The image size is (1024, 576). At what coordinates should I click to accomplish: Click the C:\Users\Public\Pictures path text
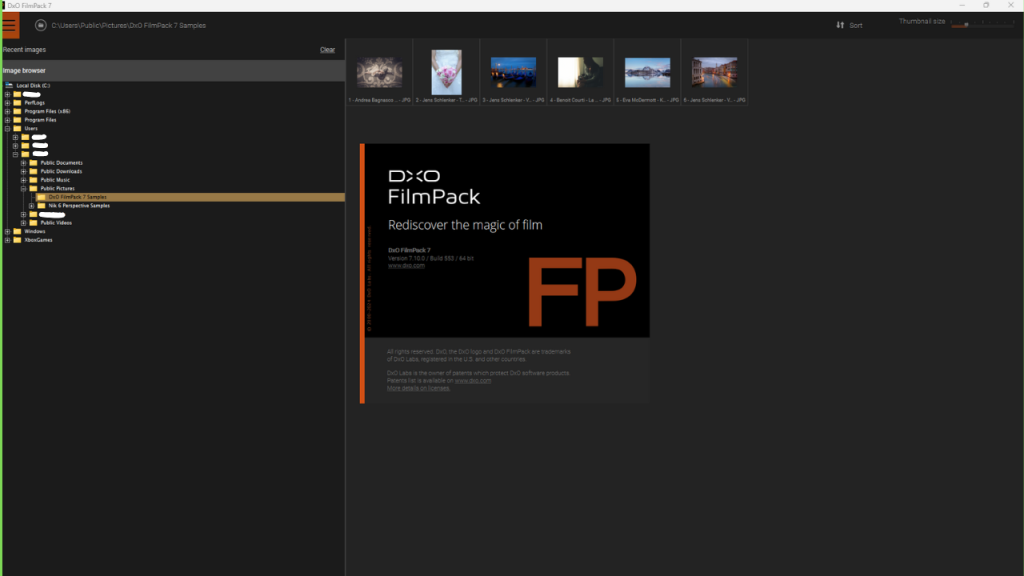pos(129,25)
